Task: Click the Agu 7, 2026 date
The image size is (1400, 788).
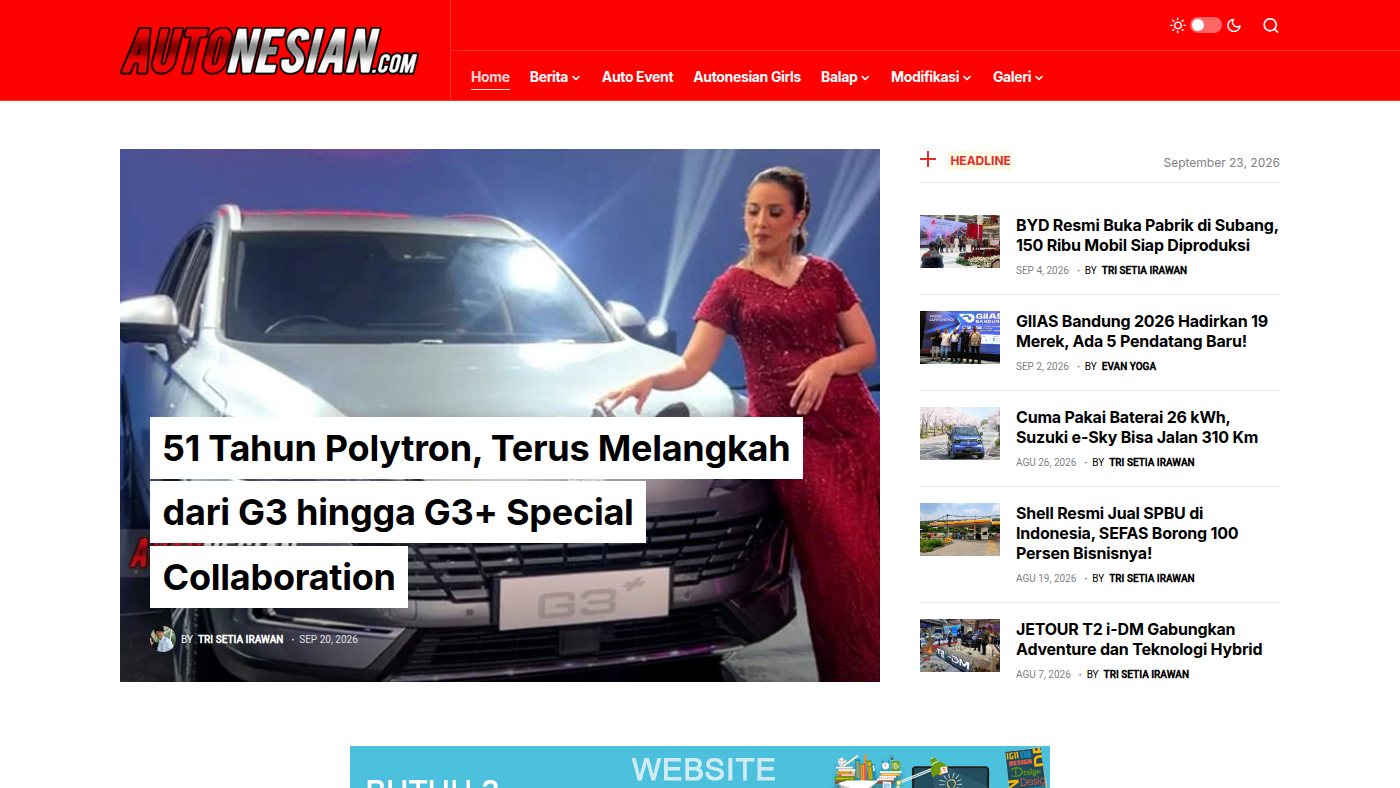Action: pos(1043,674)
